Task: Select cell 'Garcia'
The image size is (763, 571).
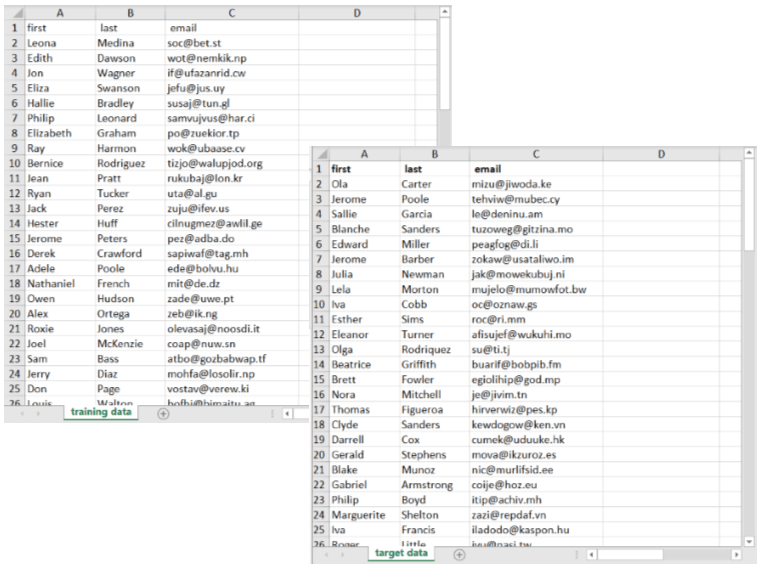Action: coord(435,214)
